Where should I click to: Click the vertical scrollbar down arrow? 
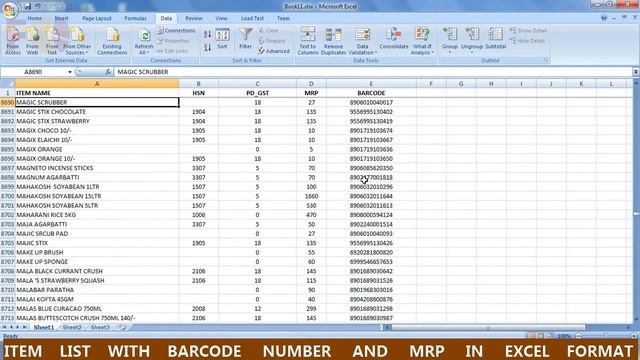click(636, 320)
